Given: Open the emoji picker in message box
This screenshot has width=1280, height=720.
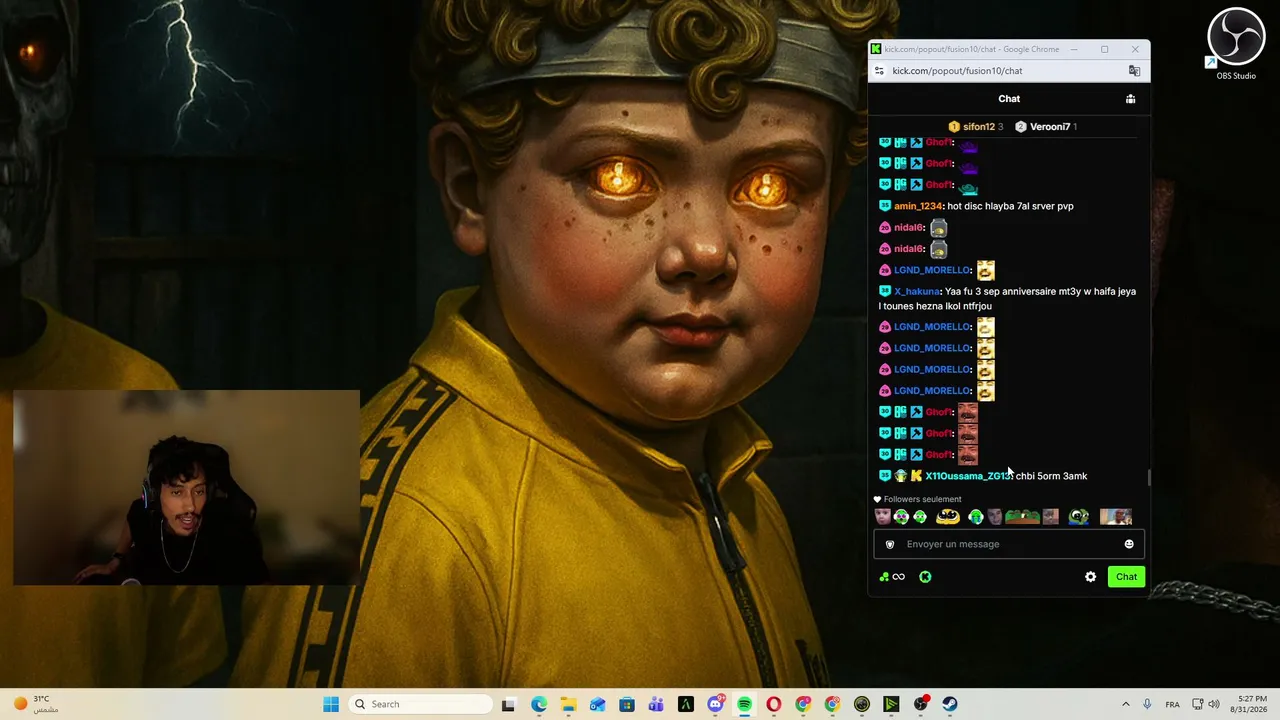Looking at the screenshot, I should click(x=1129, y=544).
